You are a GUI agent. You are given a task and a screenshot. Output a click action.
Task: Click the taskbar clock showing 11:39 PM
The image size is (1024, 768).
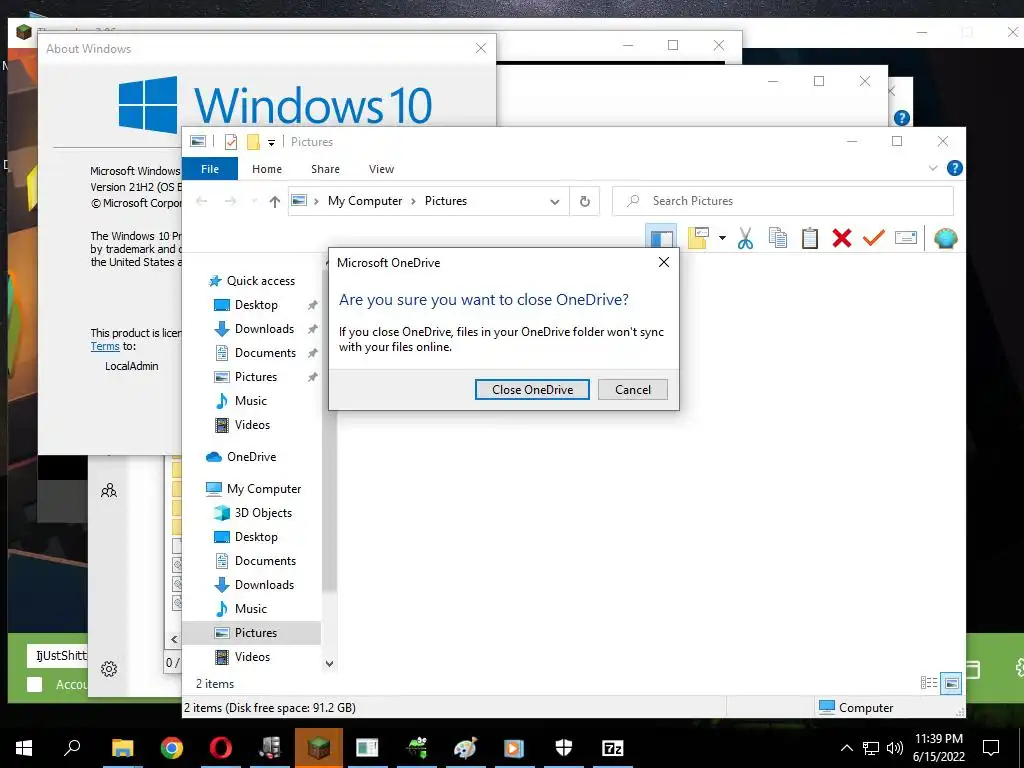point(938,747)
